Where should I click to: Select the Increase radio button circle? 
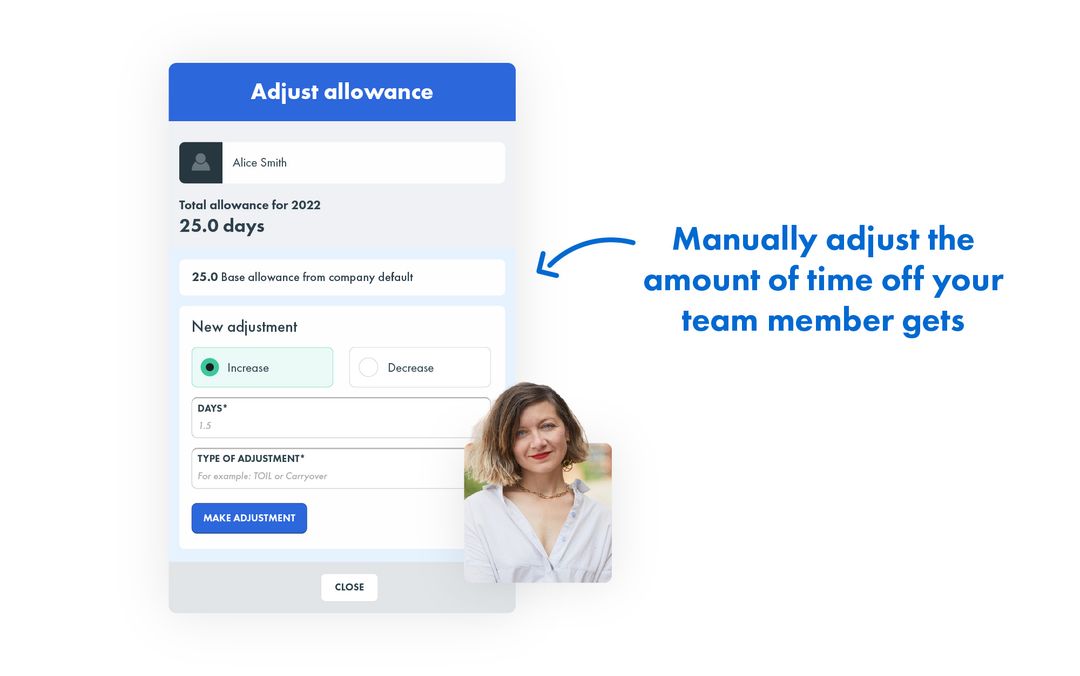(209, 367)
